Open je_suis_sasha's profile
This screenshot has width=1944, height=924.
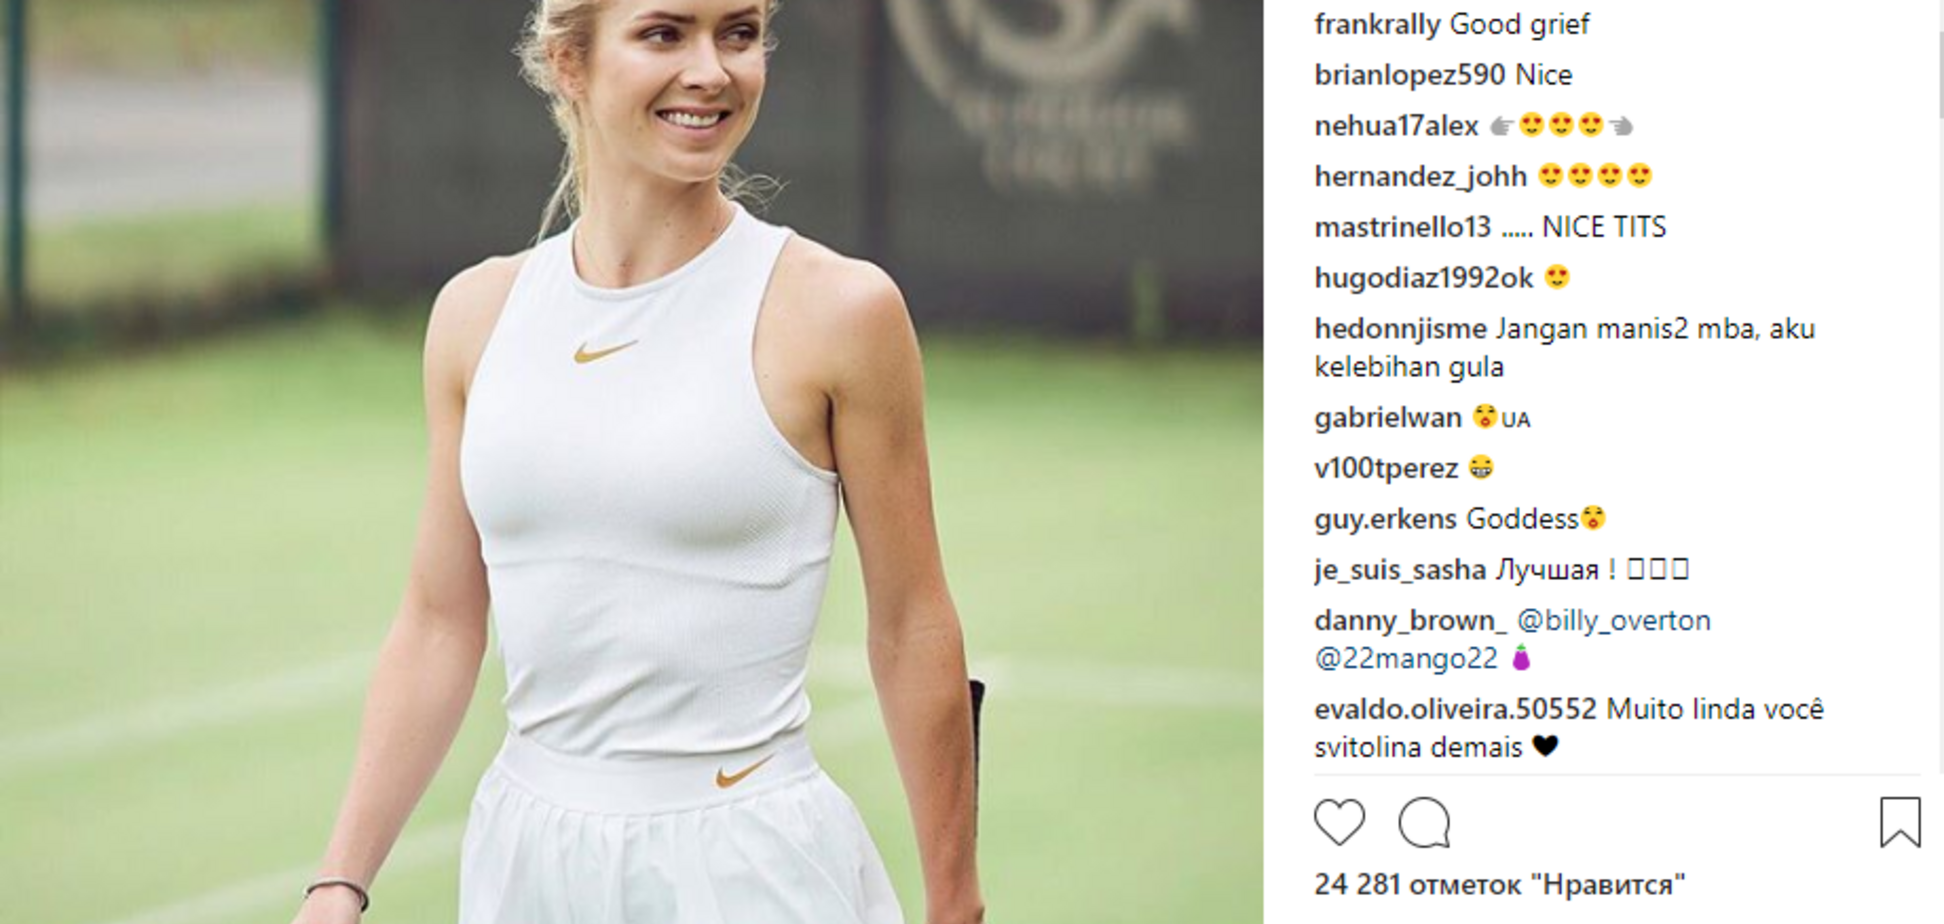click(x=1400, y=570)
